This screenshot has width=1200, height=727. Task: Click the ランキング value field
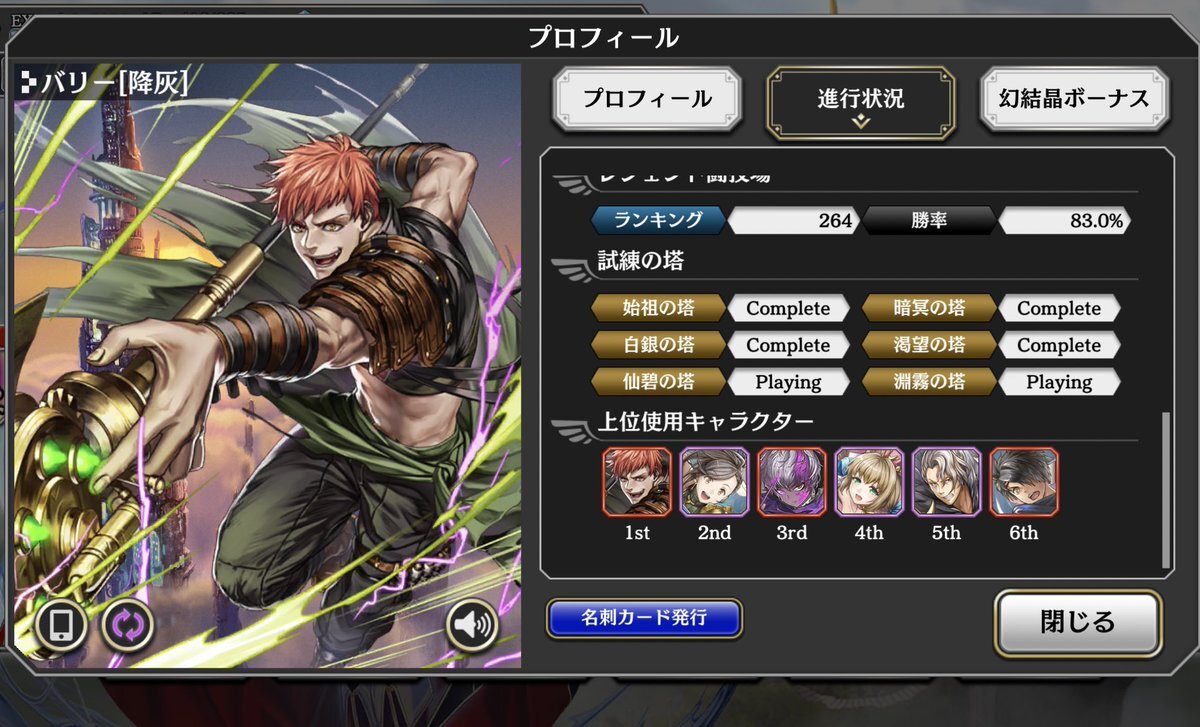click(793, 221)
